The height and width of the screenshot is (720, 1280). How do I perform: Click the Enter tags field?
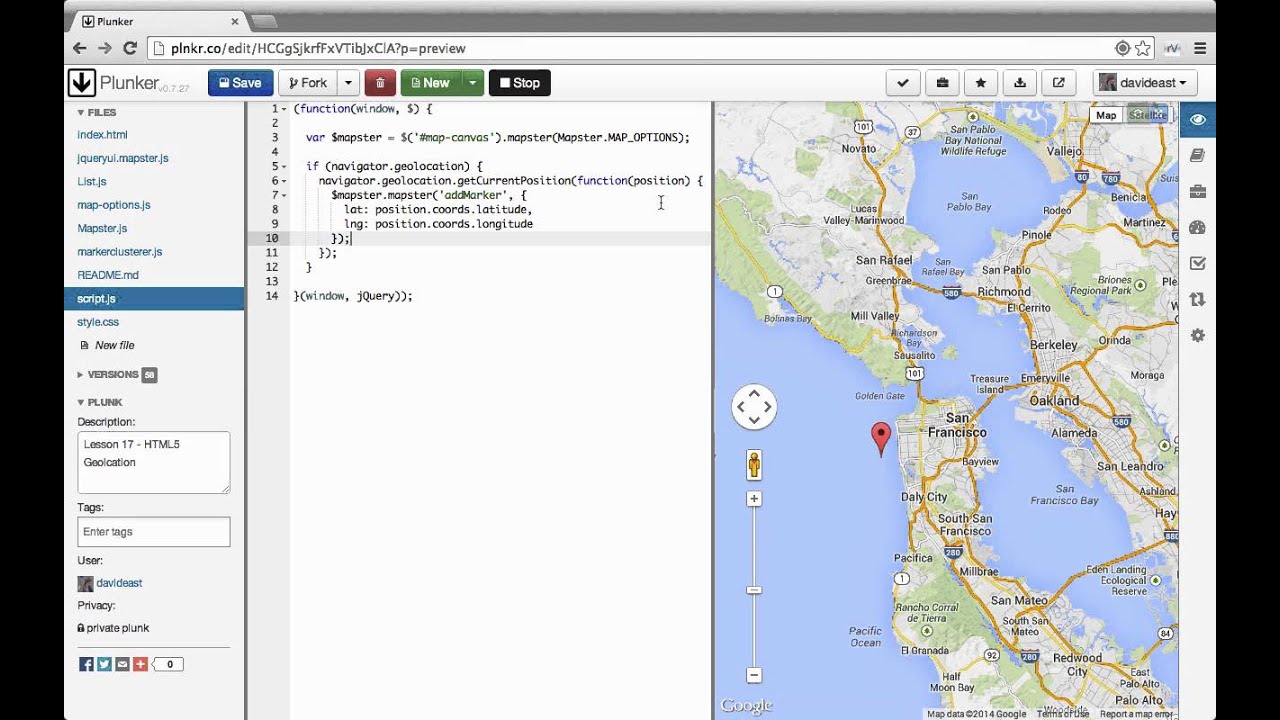(x=154, y=532)
